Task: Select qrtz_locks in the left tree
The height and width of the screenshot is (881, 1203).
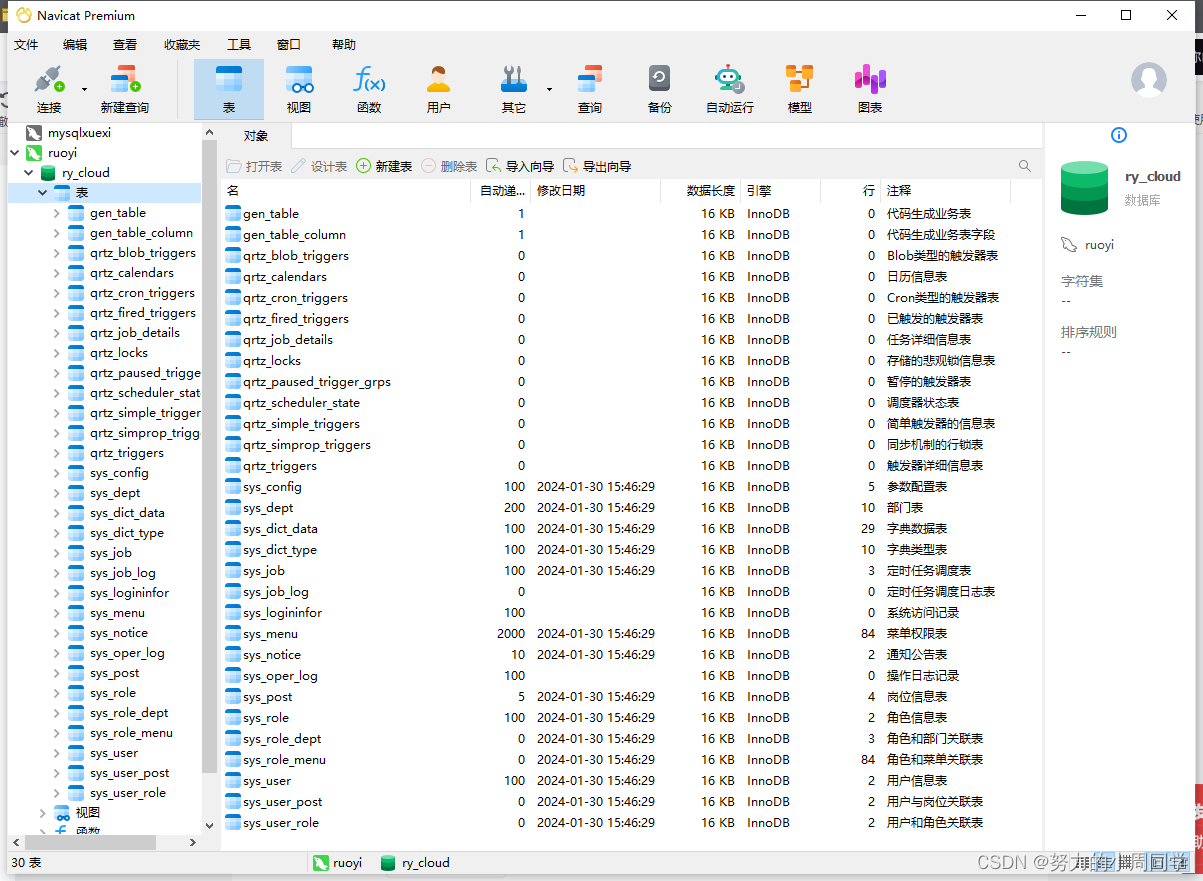Action: (x=118, y=353)
